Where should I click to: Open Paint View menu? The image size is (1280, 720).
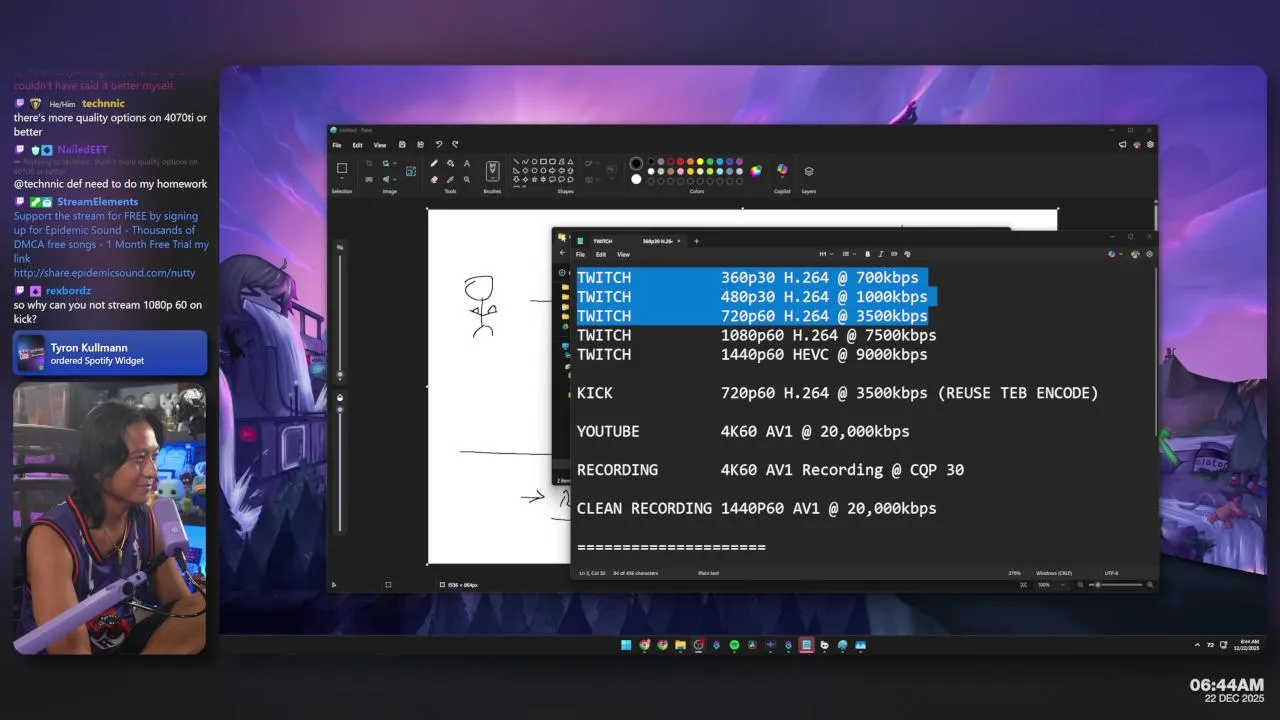pos(380,145)
